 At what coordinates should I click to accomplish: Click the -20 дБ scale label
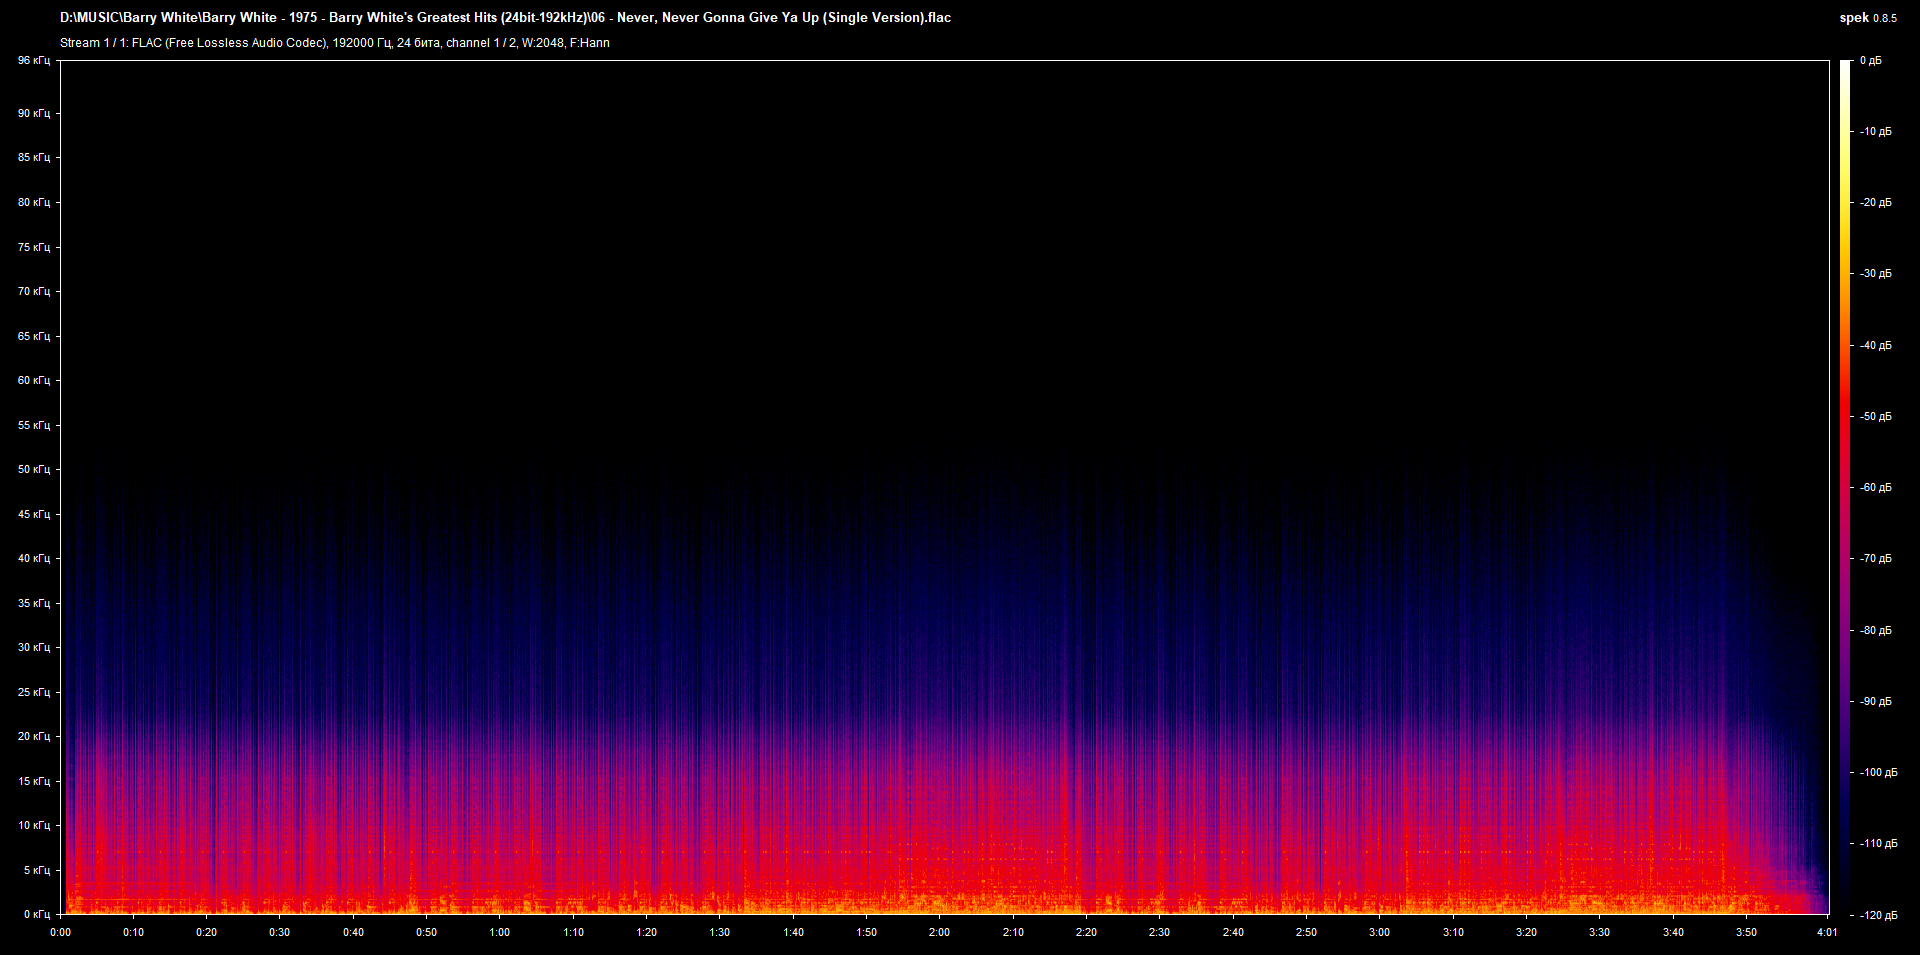click(1874, 202)
